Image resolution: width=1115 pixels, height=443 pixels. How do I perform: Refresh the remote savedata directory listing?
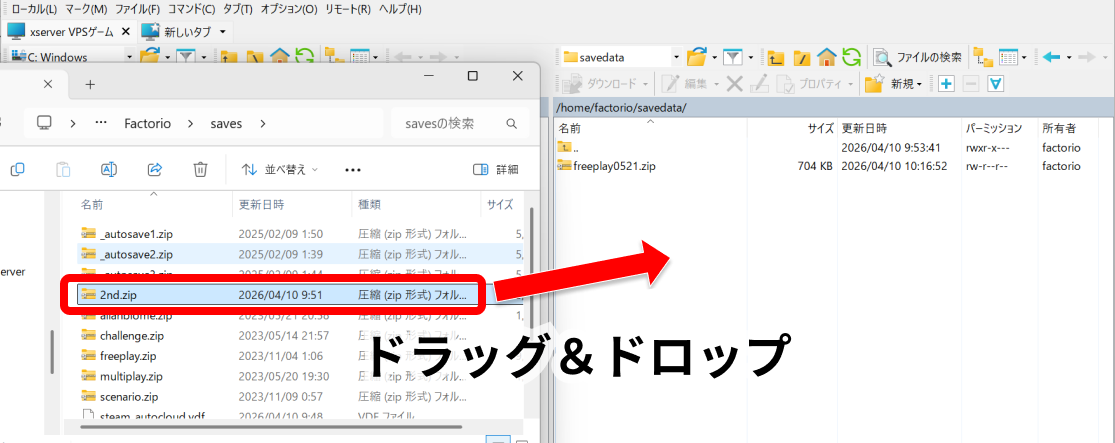click(852, 58)
